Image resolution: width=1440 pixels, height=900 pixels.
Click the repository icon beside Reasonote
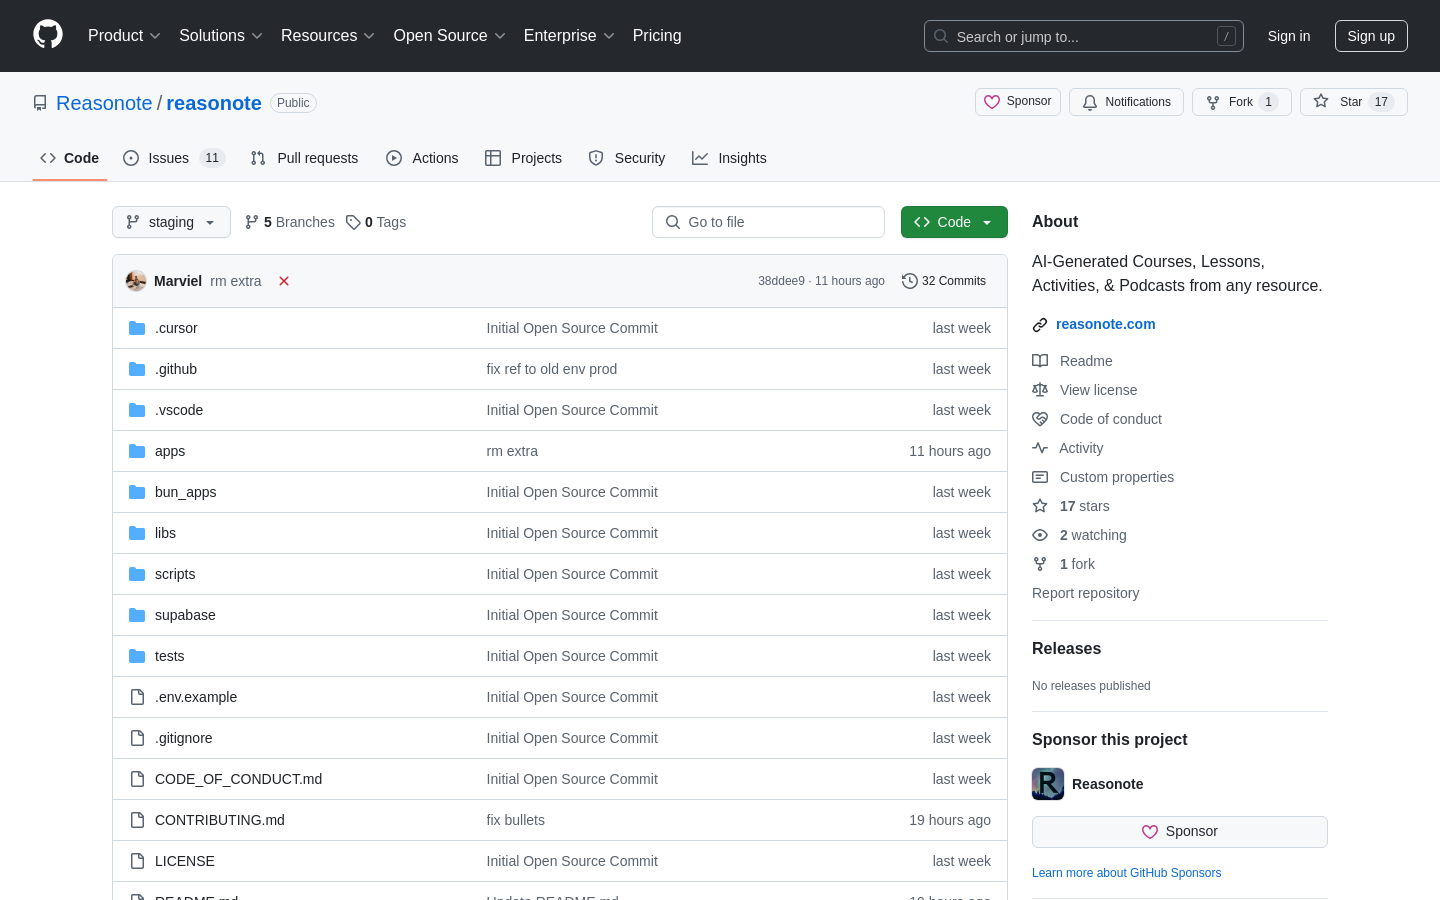[x=40, y=103]
